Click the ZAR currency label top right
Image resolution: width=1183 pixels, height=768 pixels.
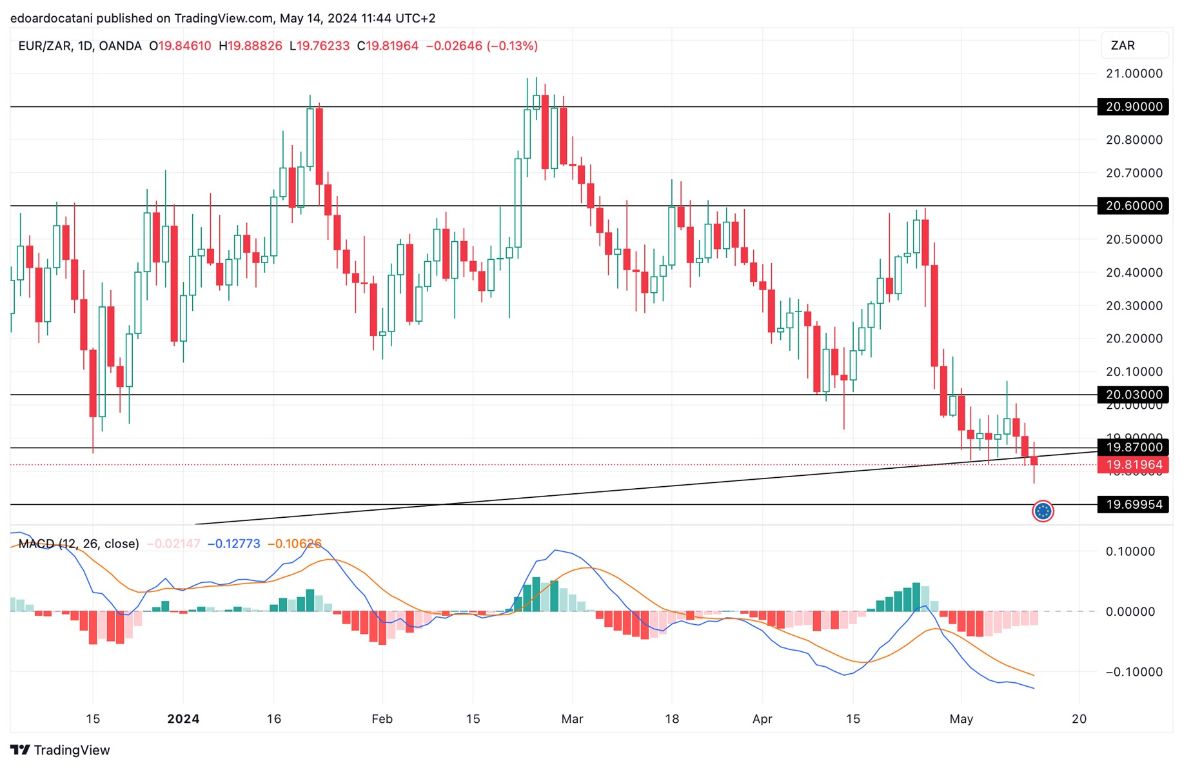1126,45
